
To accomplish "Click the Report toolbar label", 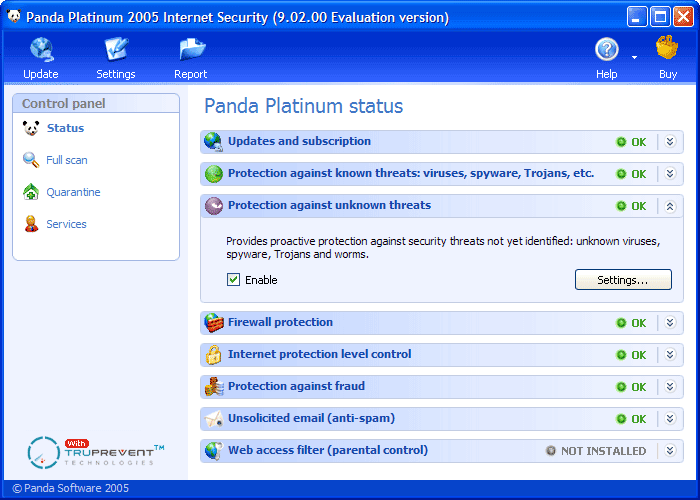I will (191, 74).
